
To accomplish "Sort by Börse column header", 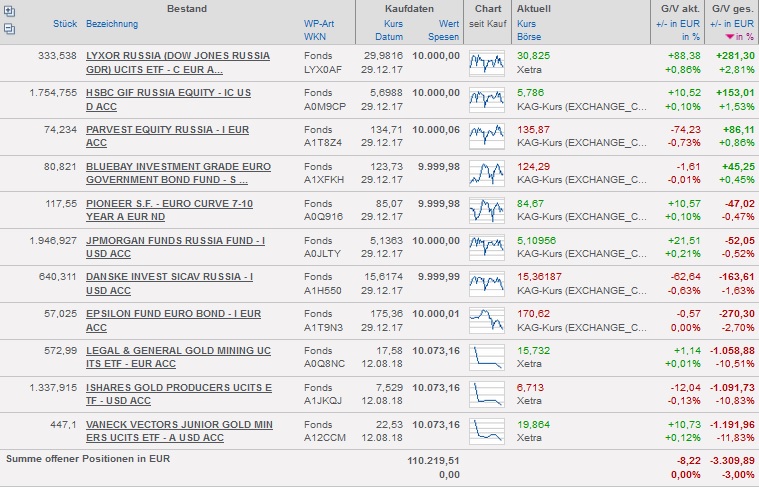I will 529,37.
